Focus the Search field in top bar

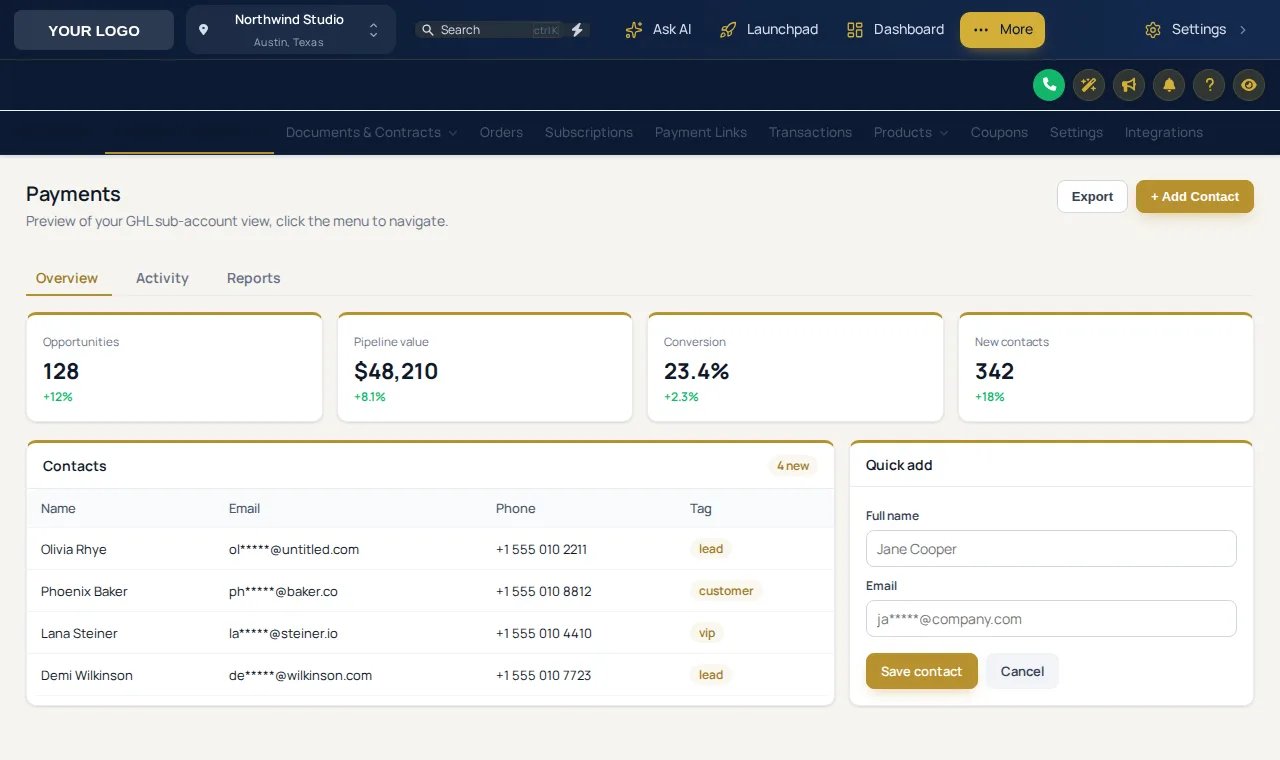(x=489, y=30)
